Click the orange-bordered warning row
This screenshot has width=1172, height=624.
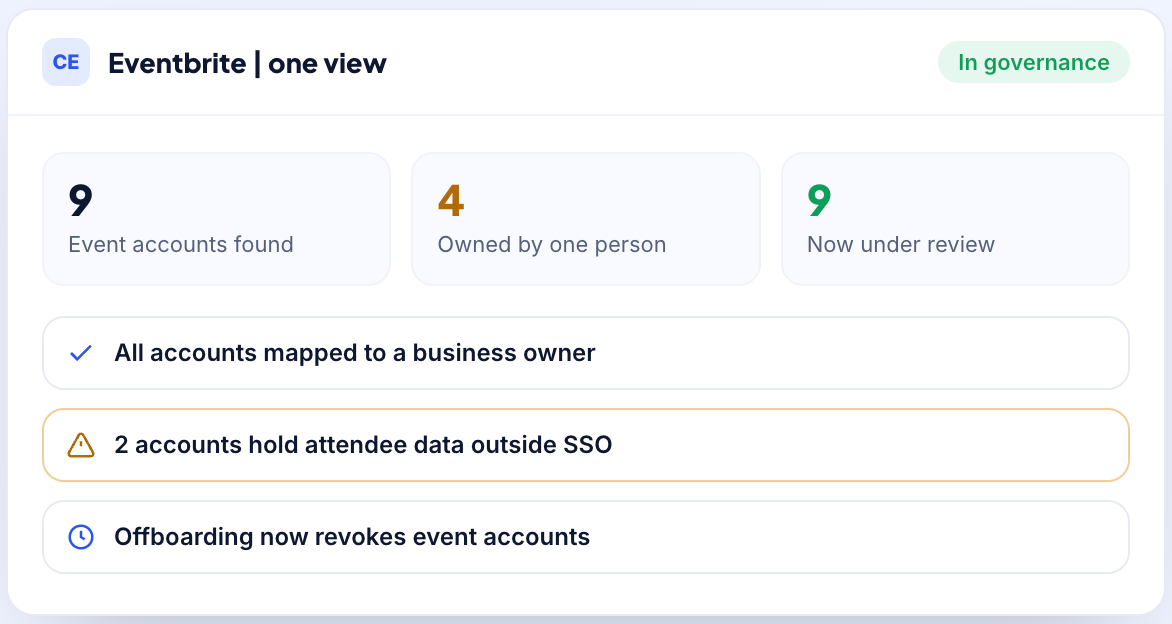point(586,445)
